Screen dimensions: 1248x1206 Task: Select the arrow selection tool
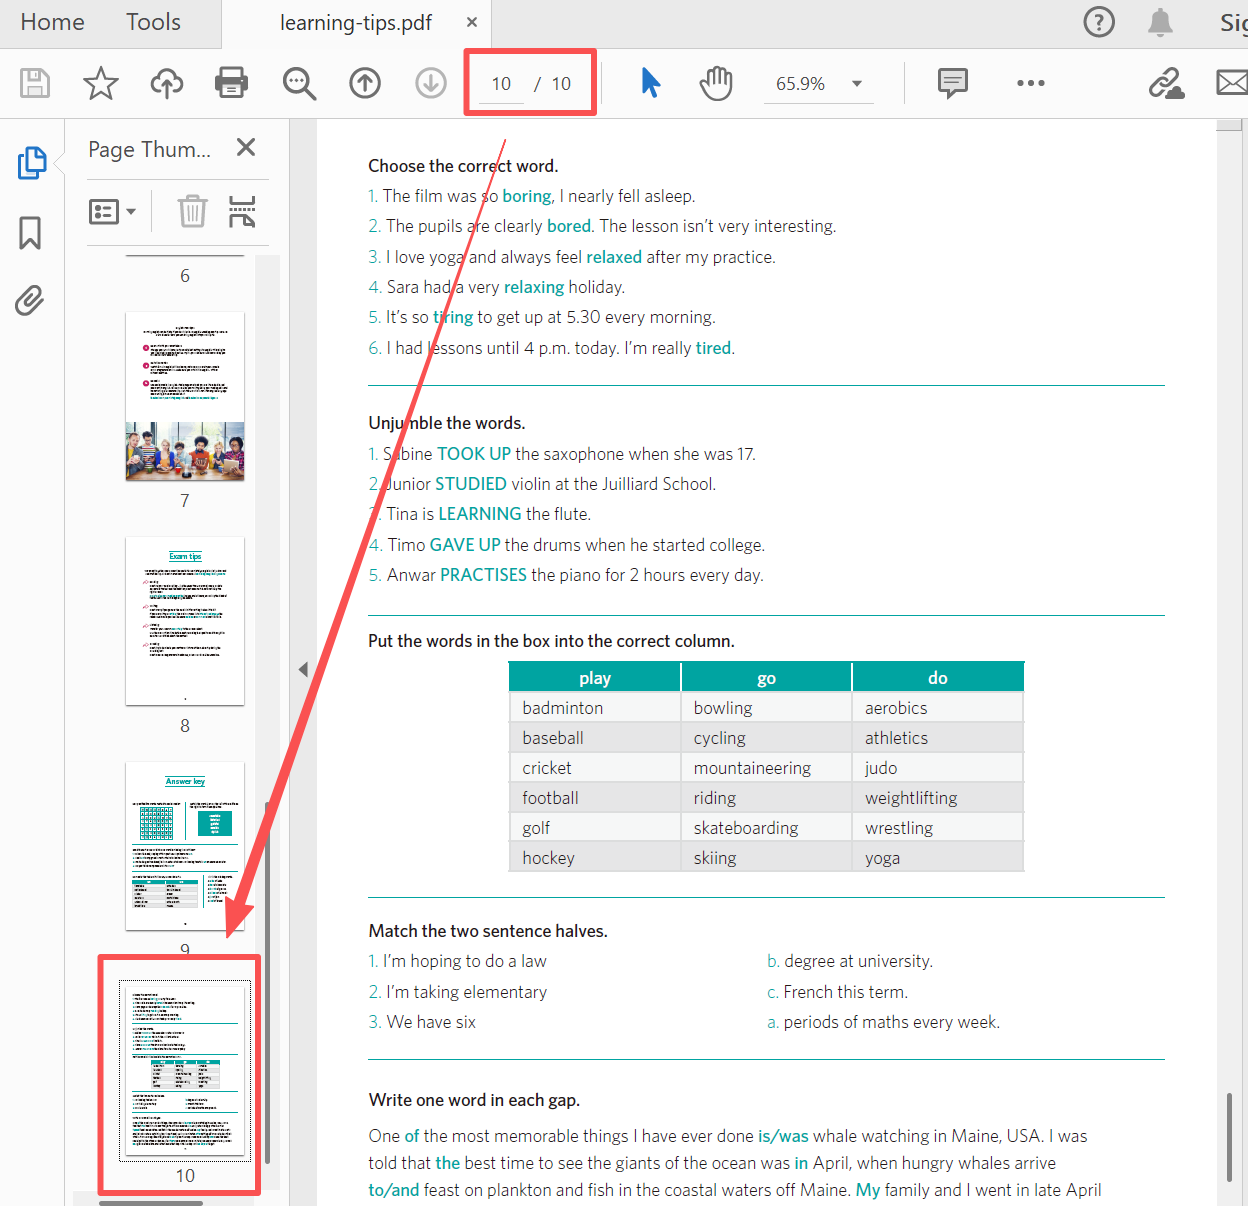[650, 83]
